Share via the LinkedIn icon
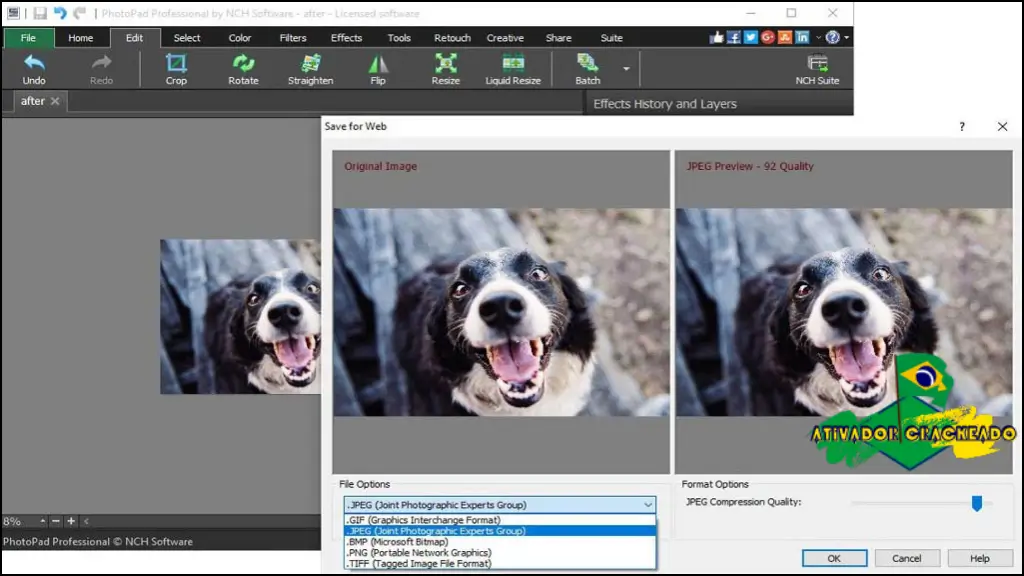 click(x=802, y=37)
